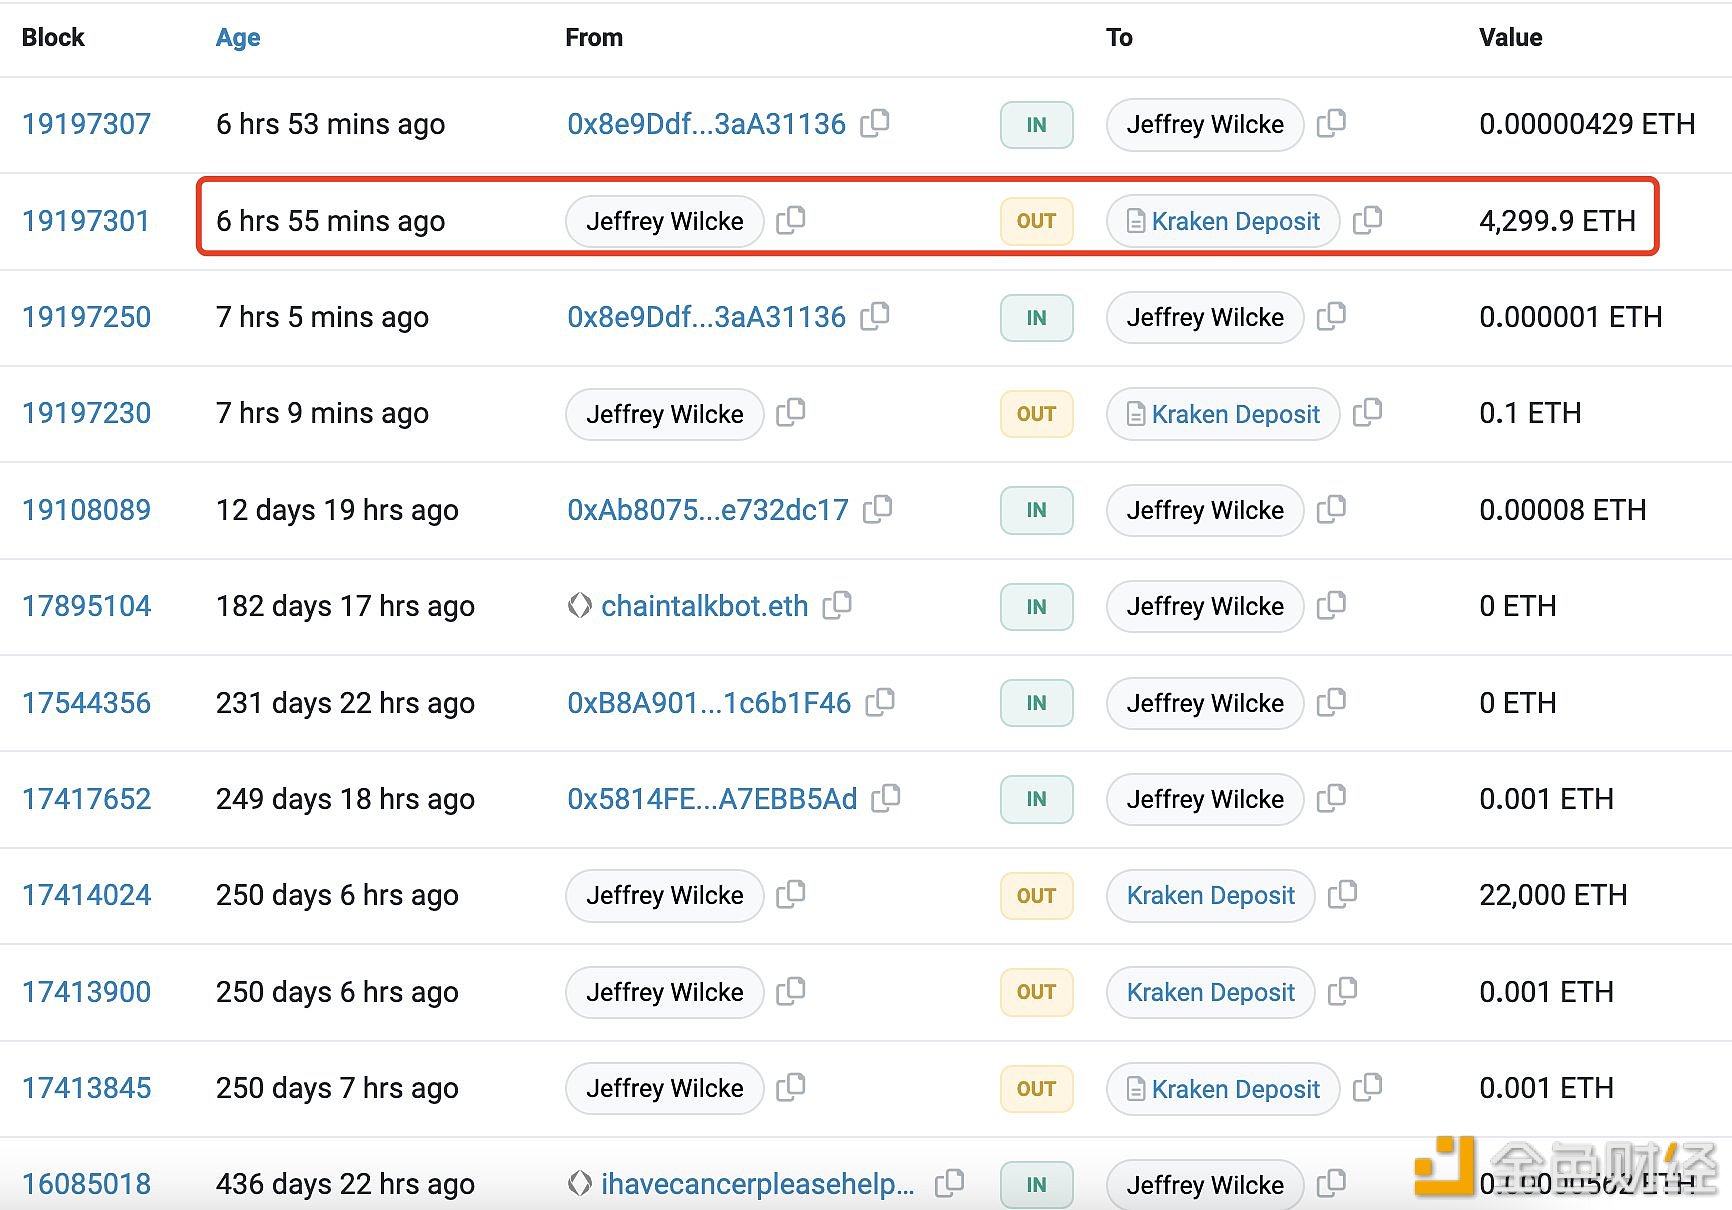1732x1210 pixels.
Task: Copy Jeffrey Wilcke From address in 17413845 row
Action: click(x=791, y=1087)
